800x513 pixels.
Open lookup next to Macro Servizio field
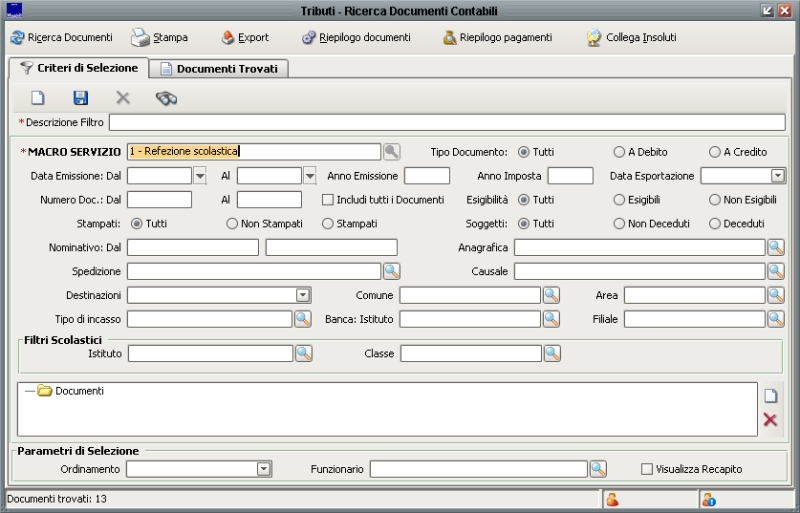pos(391,152)
